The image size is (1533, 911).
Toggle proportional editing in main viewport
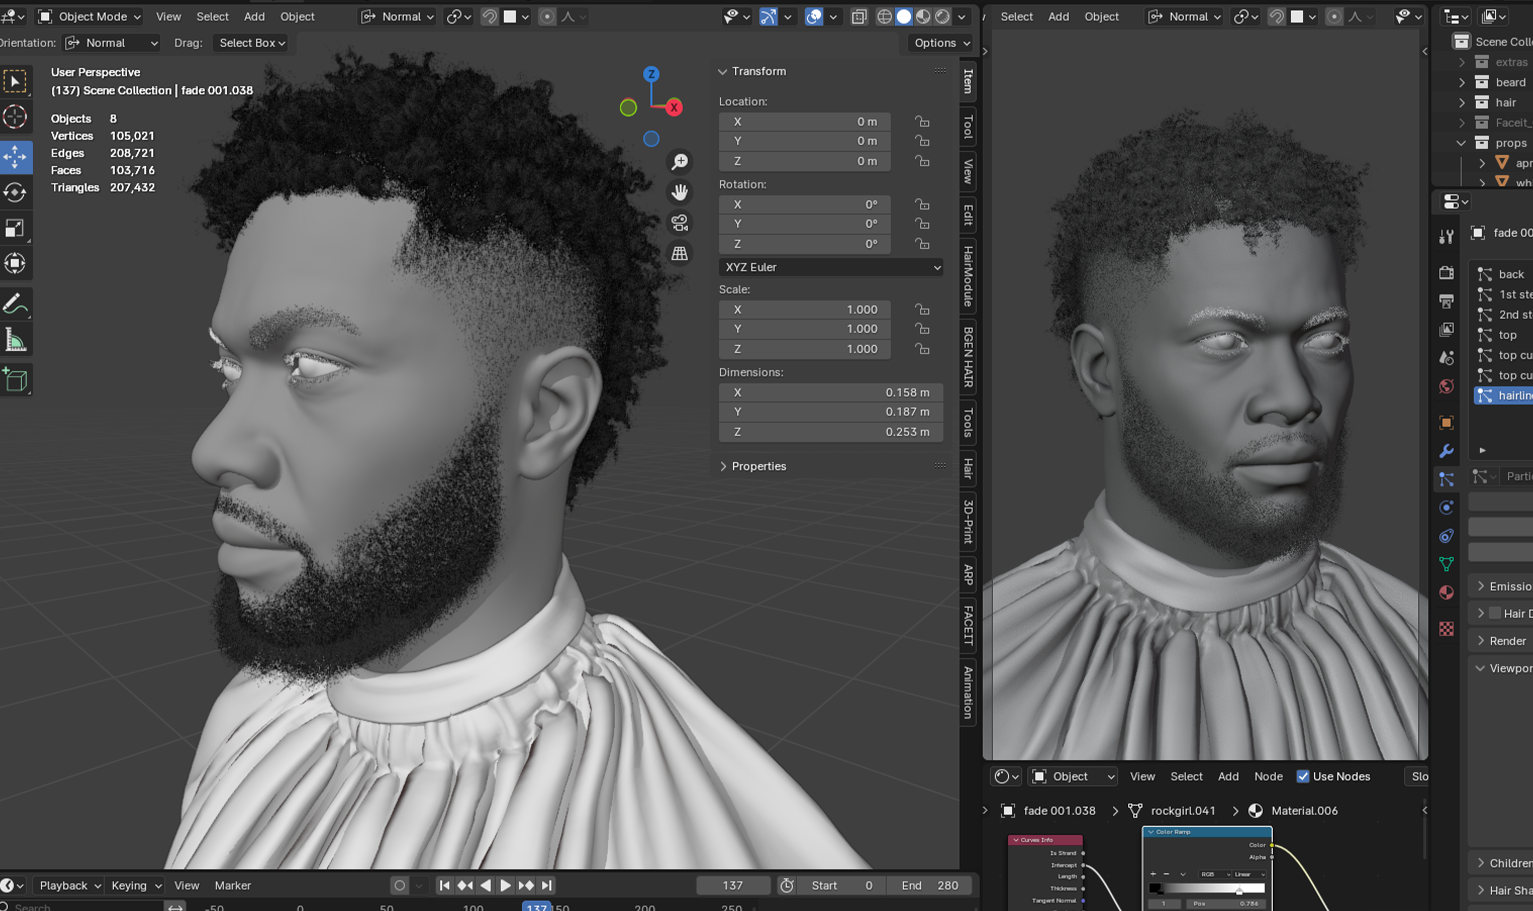pyautogui.click(x=547, y=16)
